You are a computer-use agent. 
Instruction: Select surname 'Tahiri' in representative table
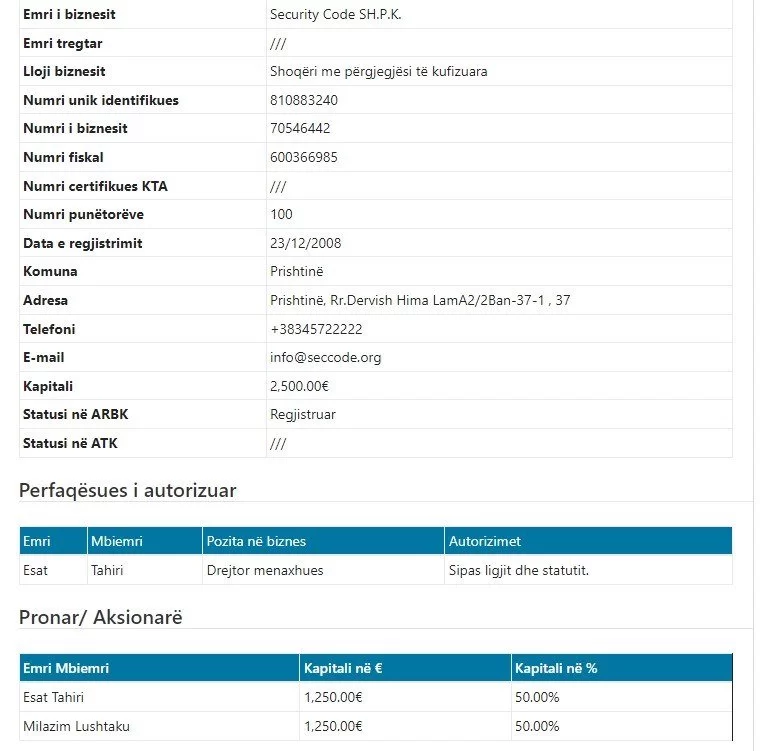click(x=107, y=571)
